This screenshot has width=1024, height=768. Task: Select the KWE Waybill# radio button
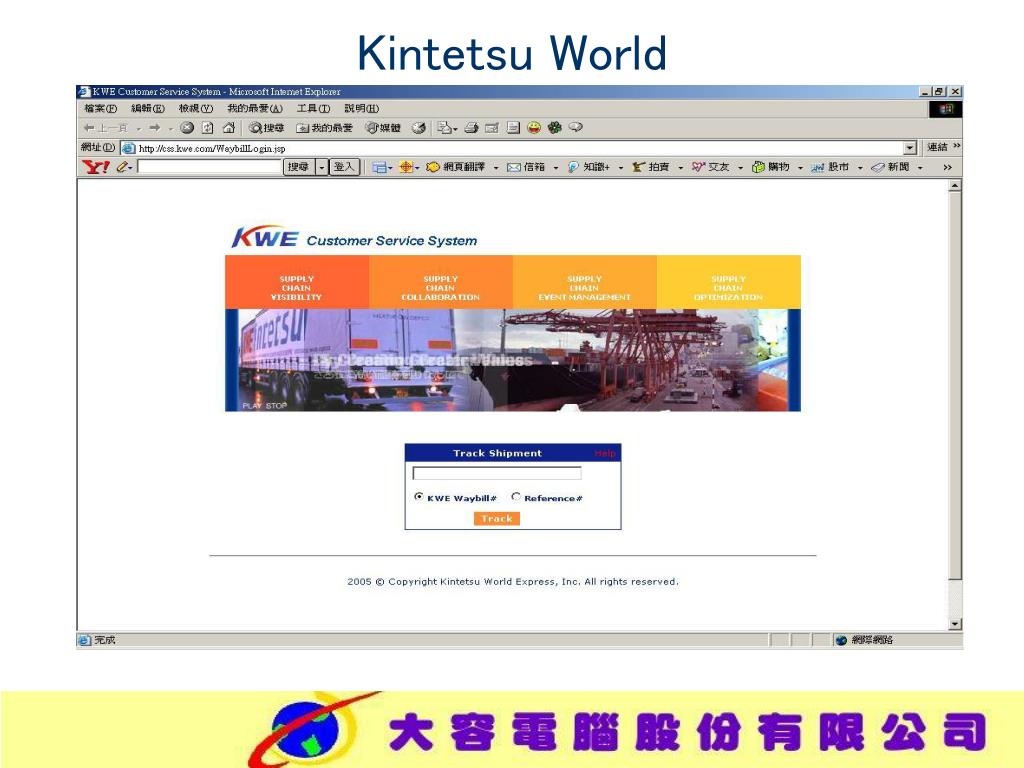(x=419, y=497)
